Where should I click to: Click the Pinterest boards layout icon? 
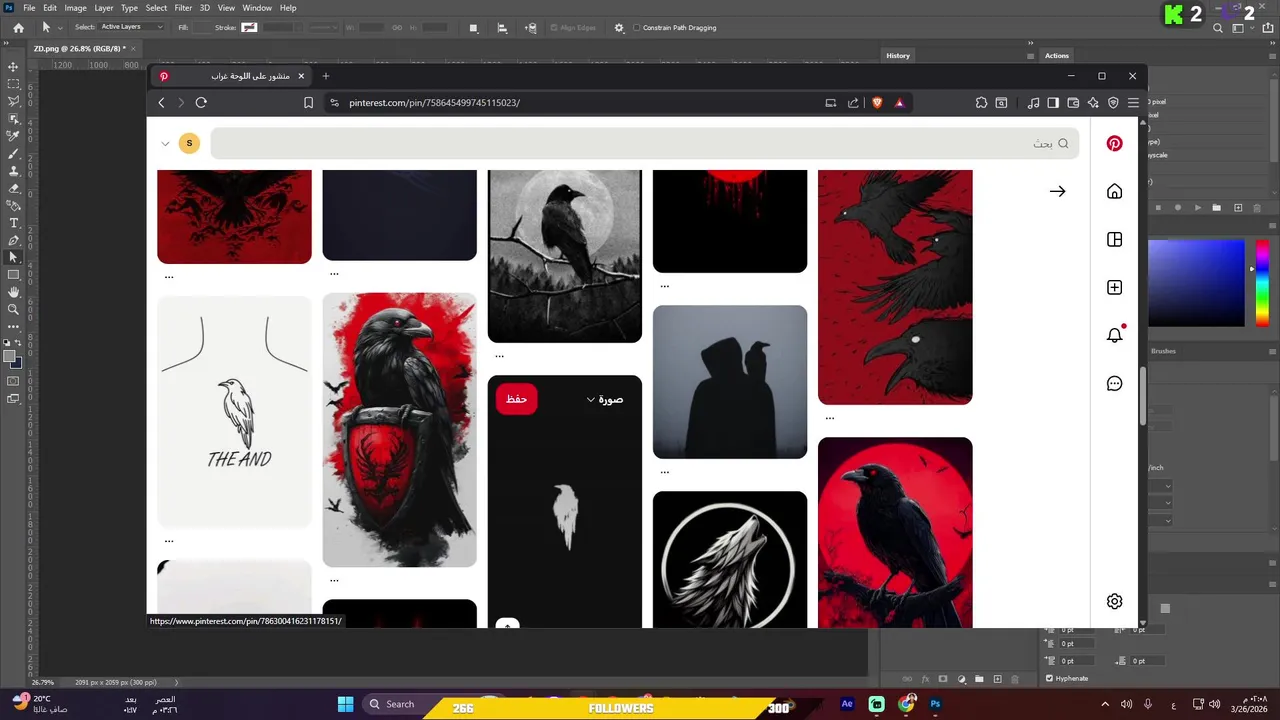1114,239
